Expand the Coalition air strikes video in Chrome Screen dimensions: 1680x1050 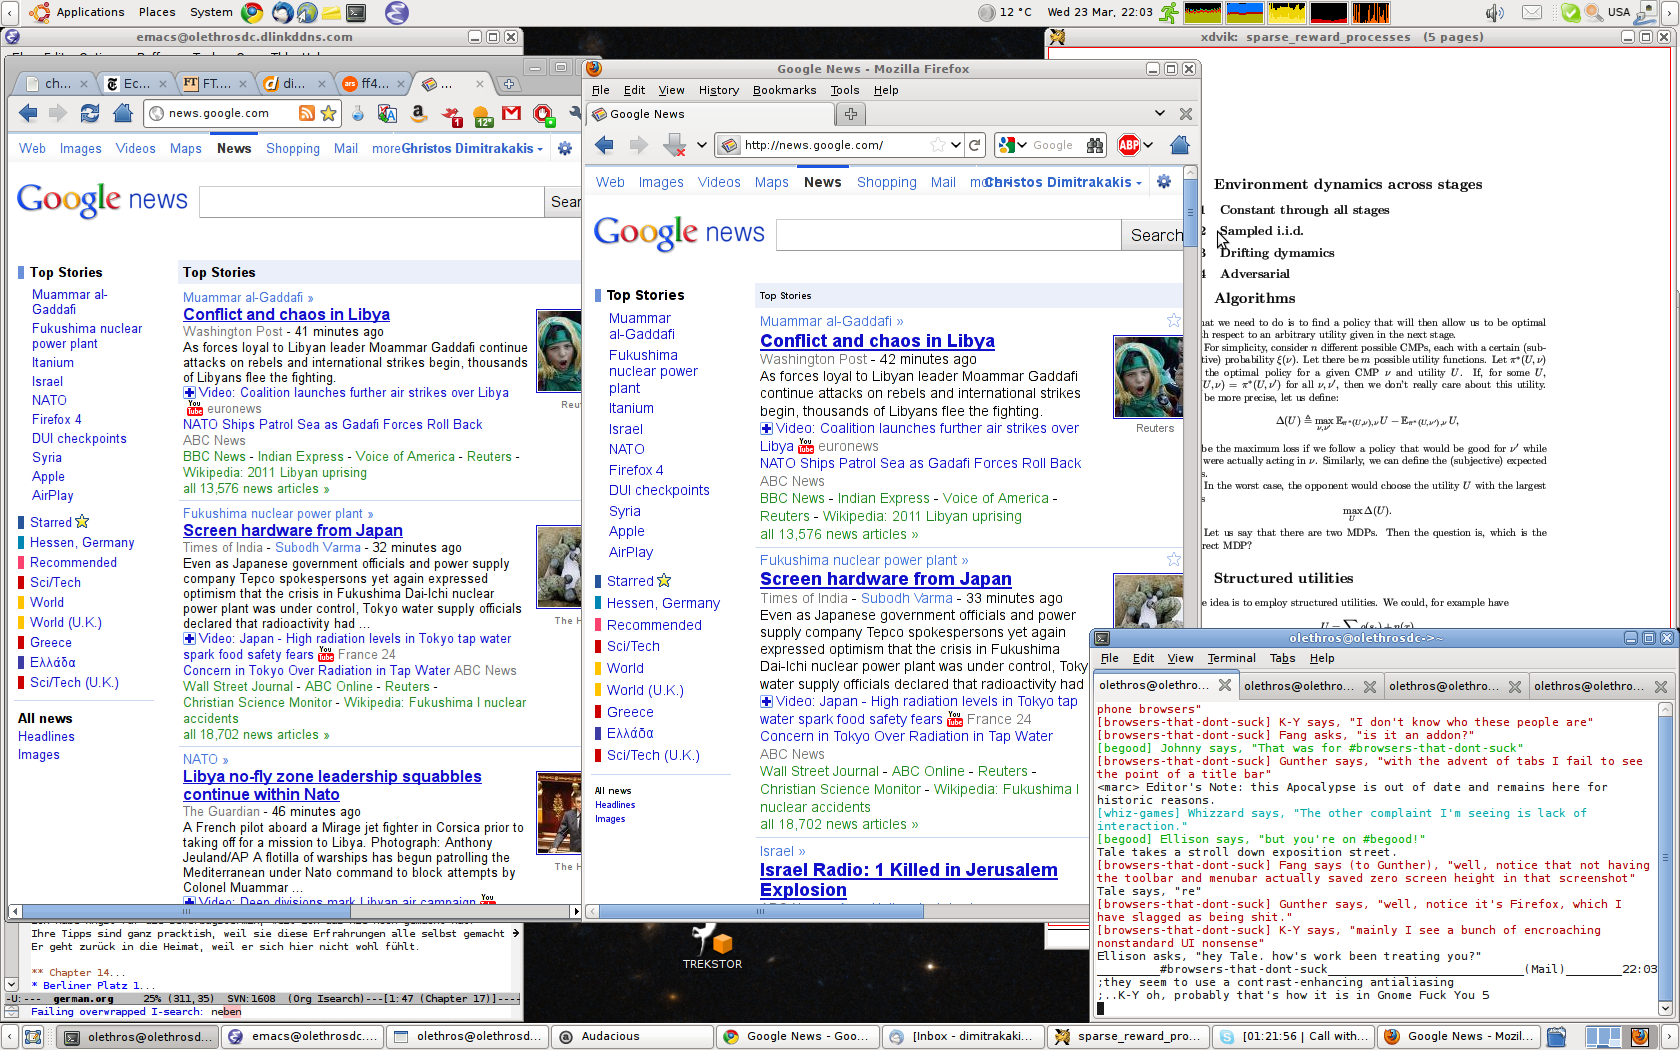tap(189, 393)
